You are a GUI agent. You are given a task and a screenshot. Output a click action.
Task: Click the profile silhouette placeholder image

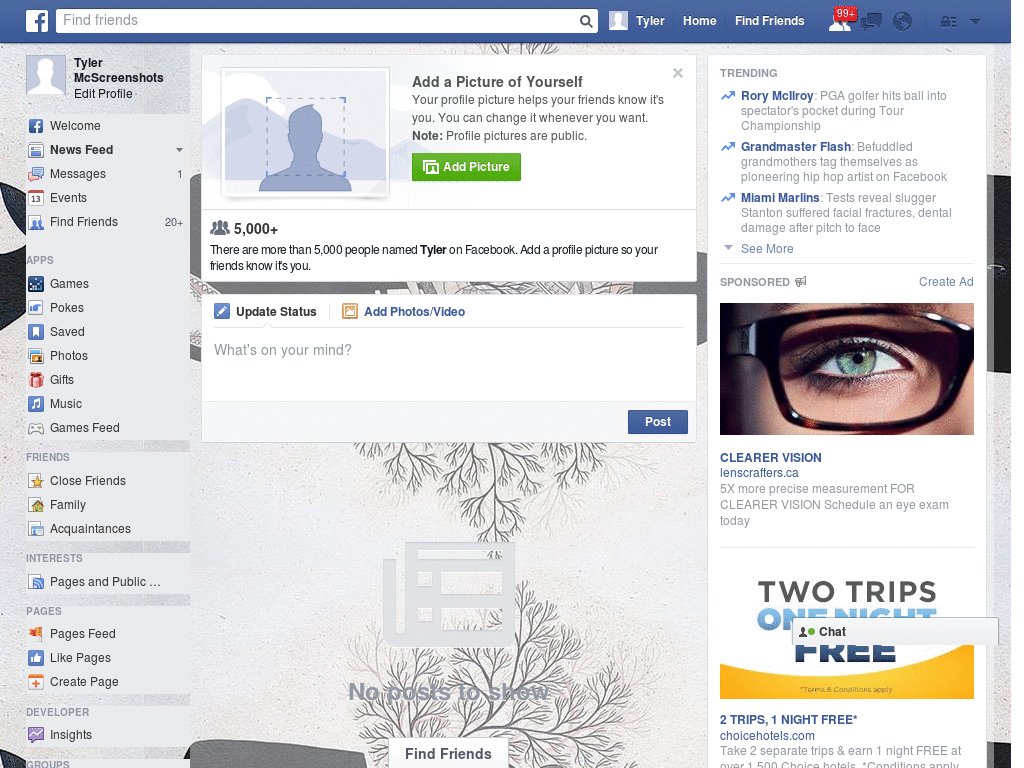(x=306, y=133)
